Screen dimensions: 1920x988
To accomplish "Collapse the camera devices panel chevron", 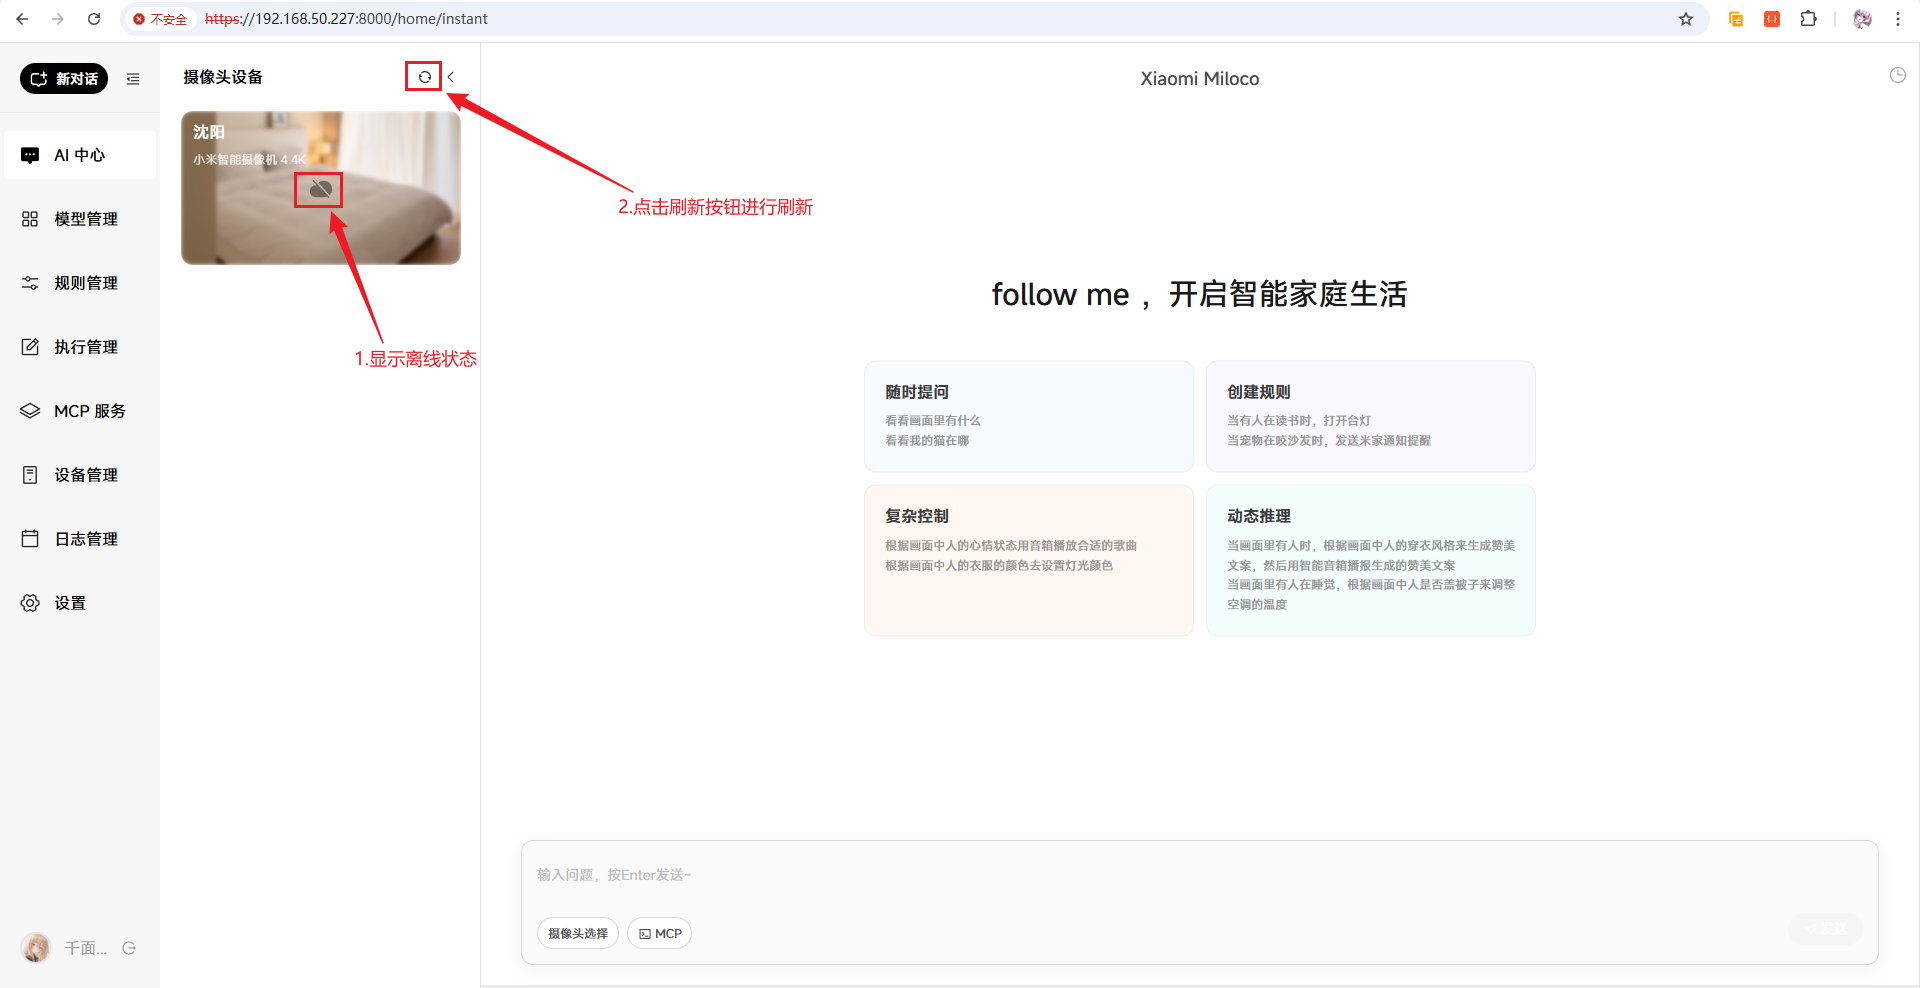I will click(x=451, y=77).
